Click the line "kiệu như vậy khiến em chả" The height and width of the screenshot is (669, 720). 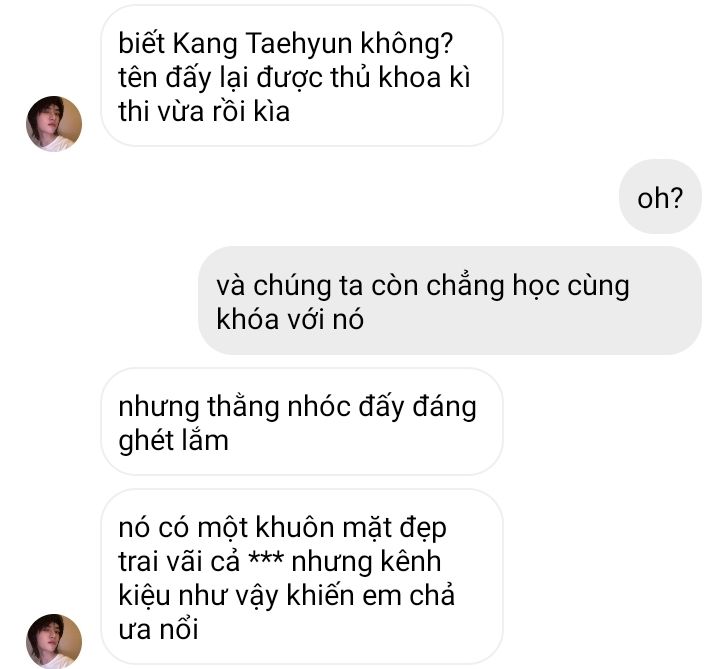(287, 596)
